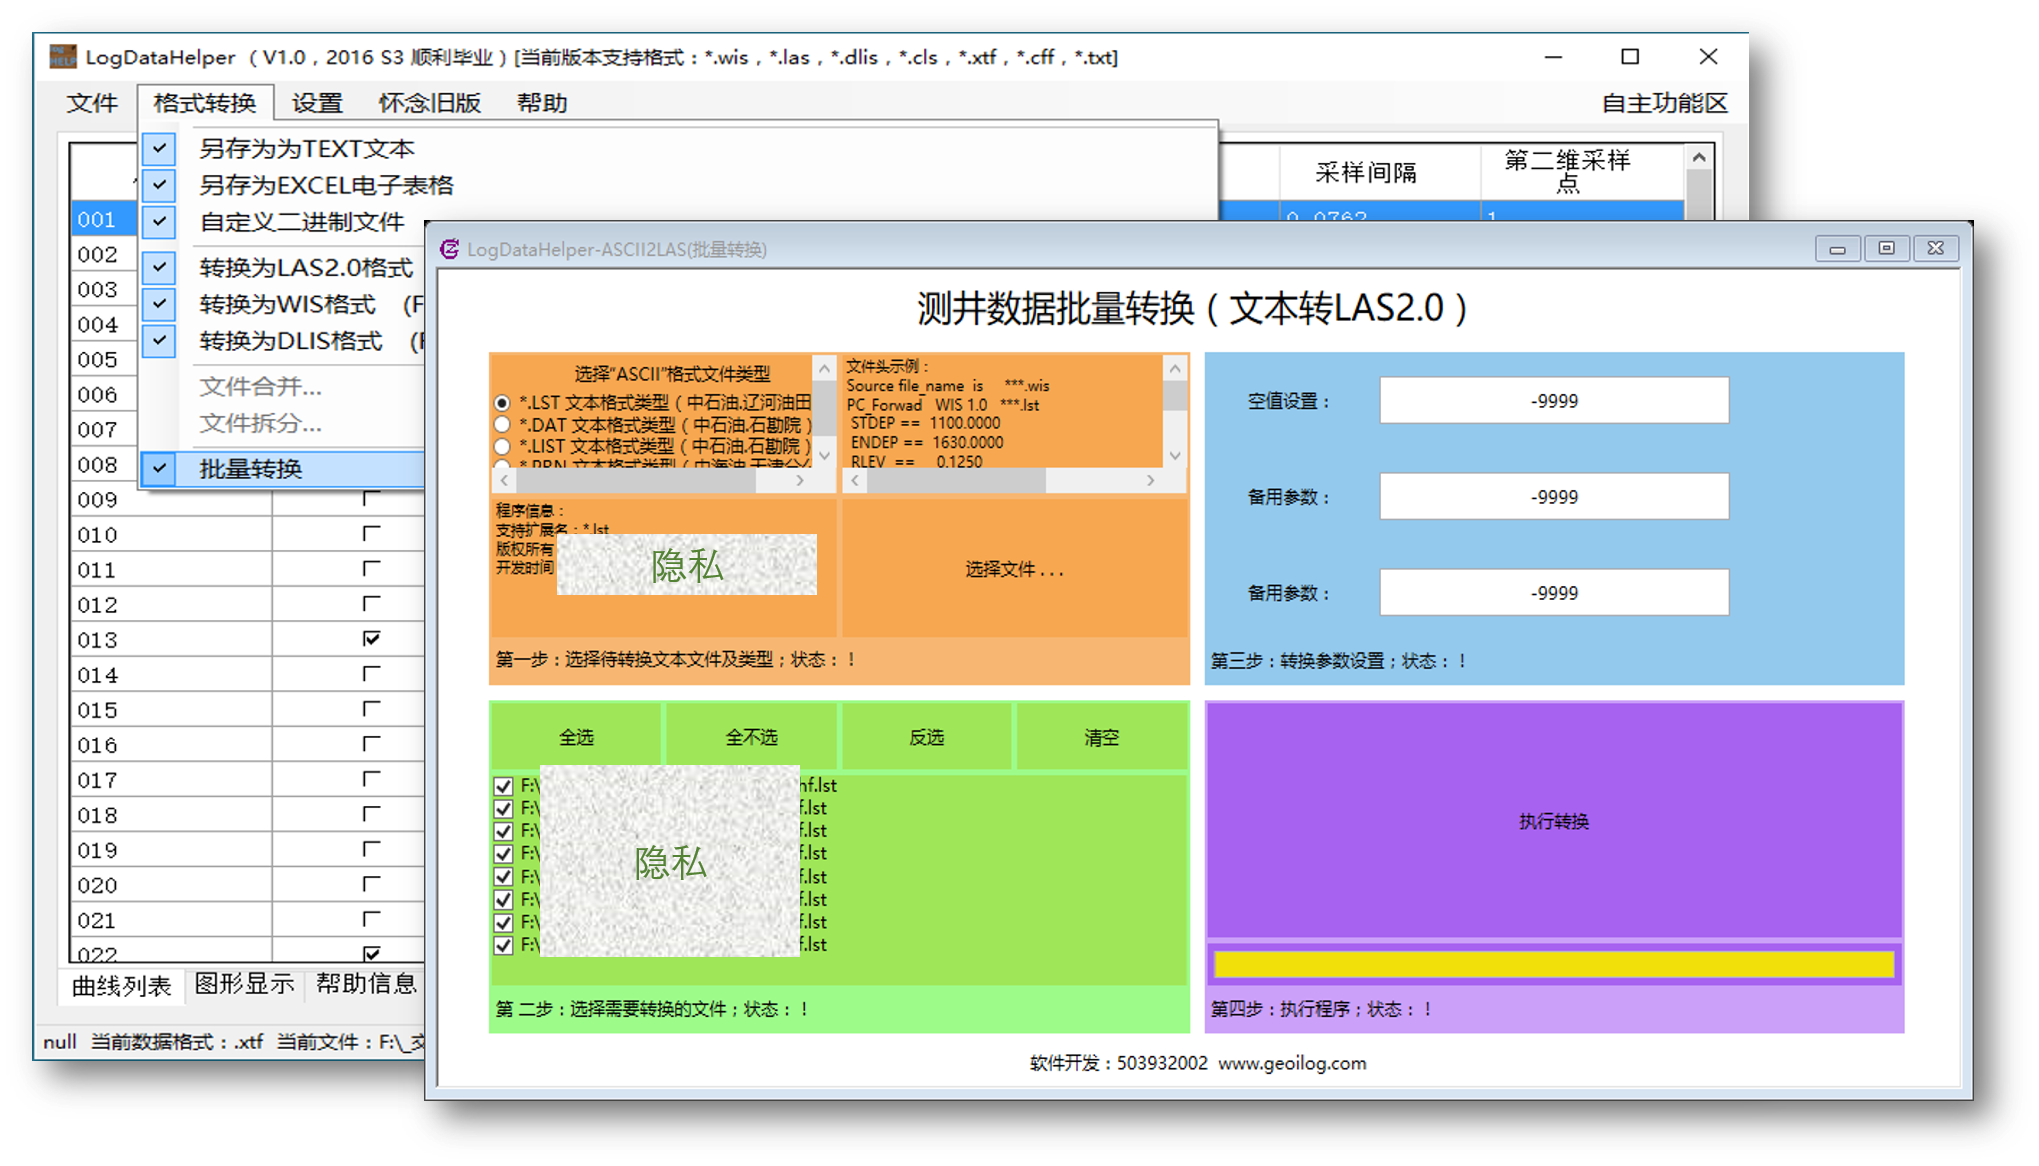This screenshot has height=1166, width=2039.
Task: Choose 另存为EXCEL电子表格 menu entry
Action: [326, 185]
